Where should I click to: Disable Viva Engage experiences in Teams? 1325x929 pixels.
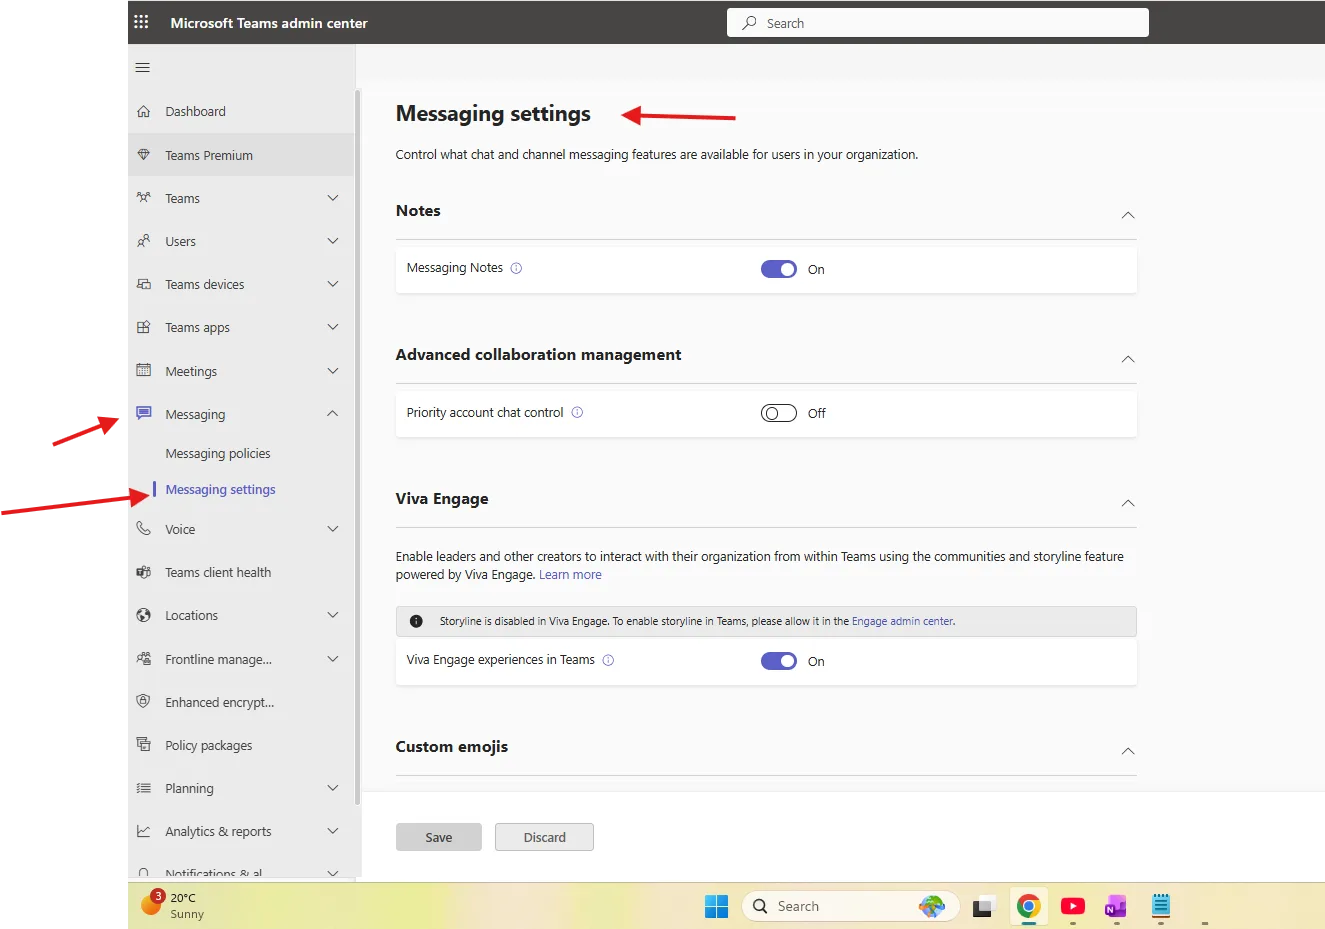click(x=778, y=661)
